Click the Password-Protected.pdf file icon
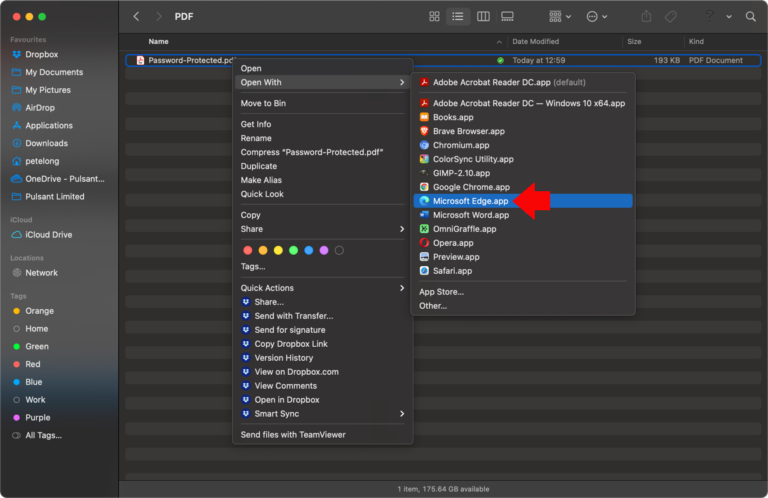Screen dimensions: 768x498 (140, 60)
